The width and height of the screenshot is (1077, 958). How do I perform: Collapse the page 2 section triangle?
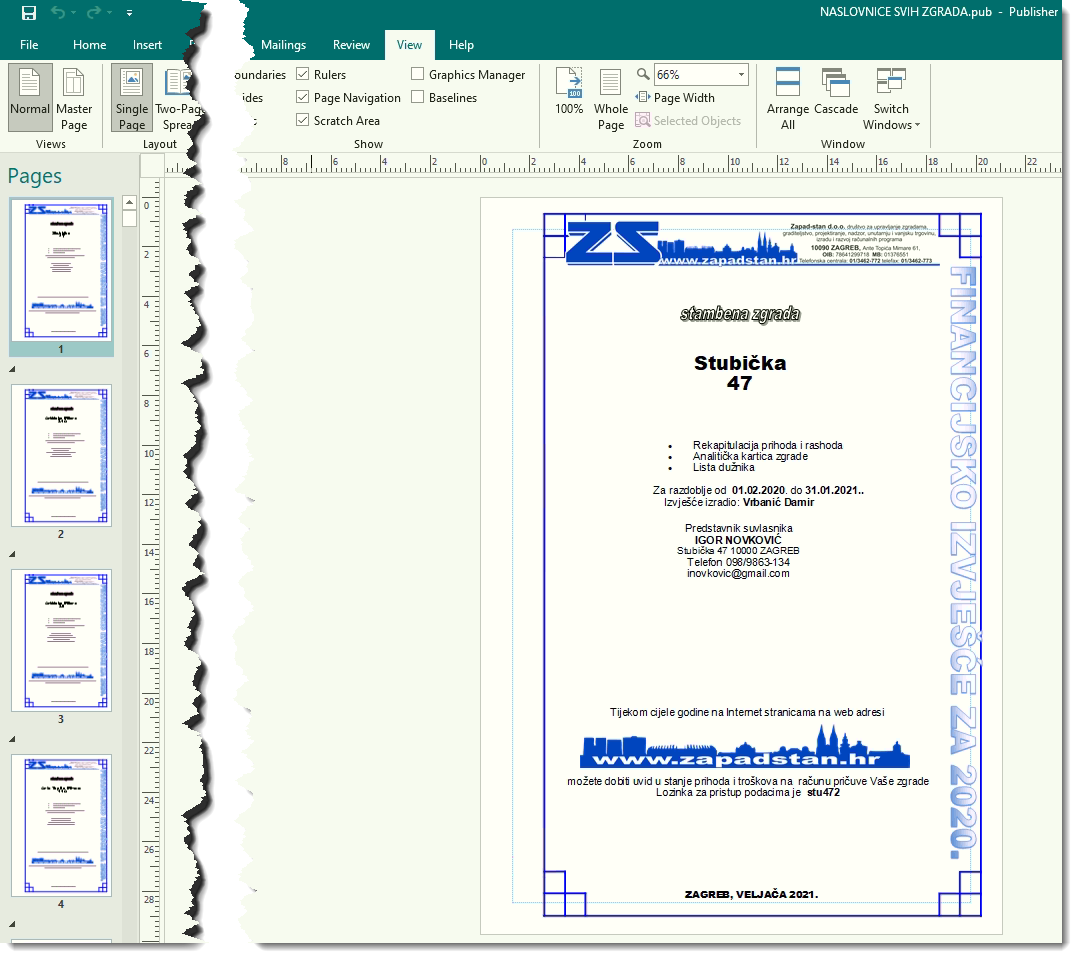12,554
